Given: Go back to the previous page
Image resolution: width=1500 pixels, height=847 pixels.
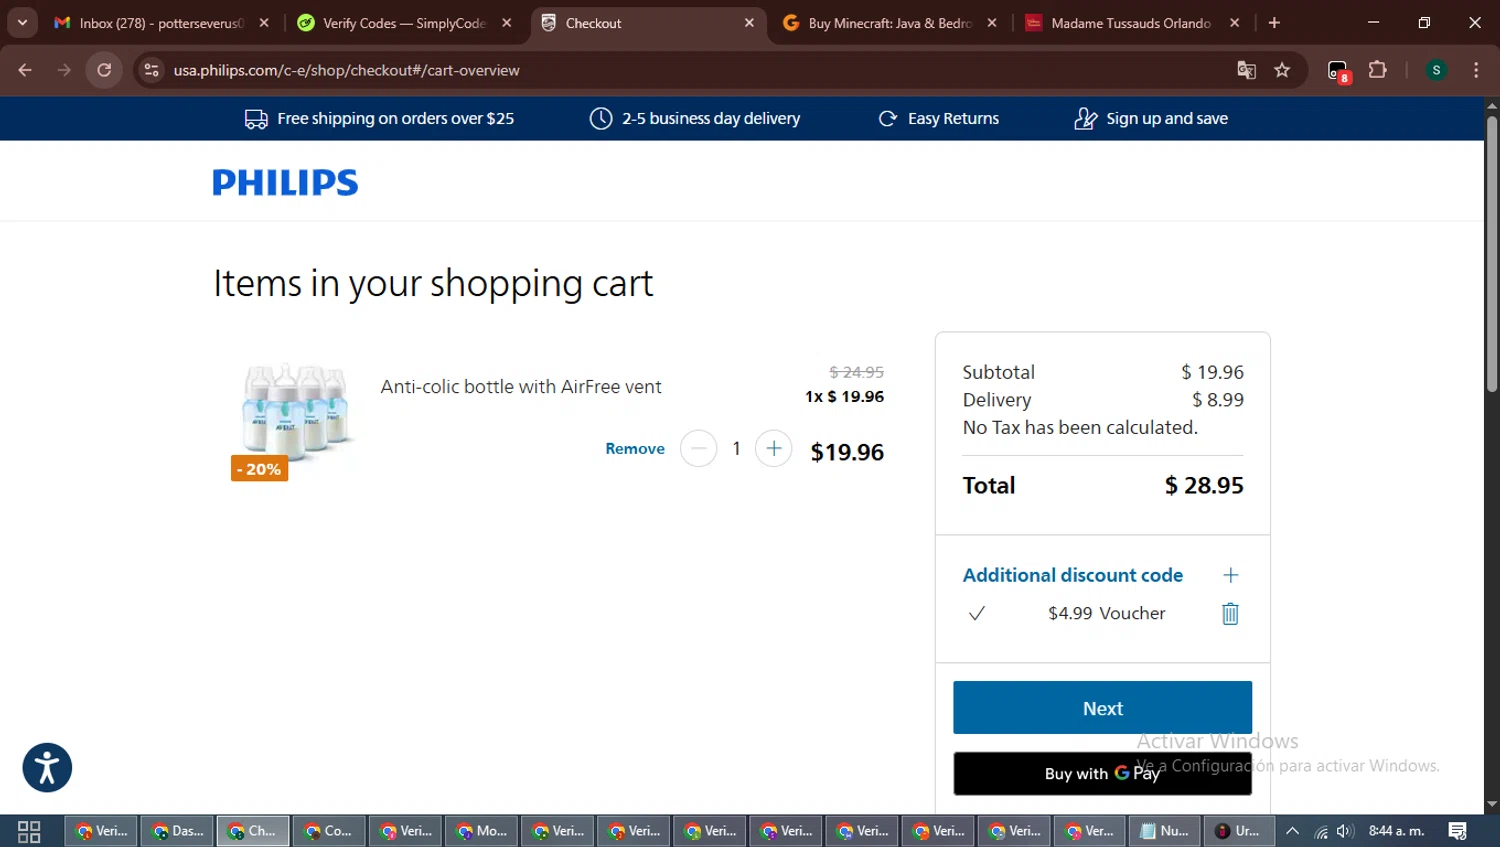Looking at the screenshot, I should [x=25, y=70].
